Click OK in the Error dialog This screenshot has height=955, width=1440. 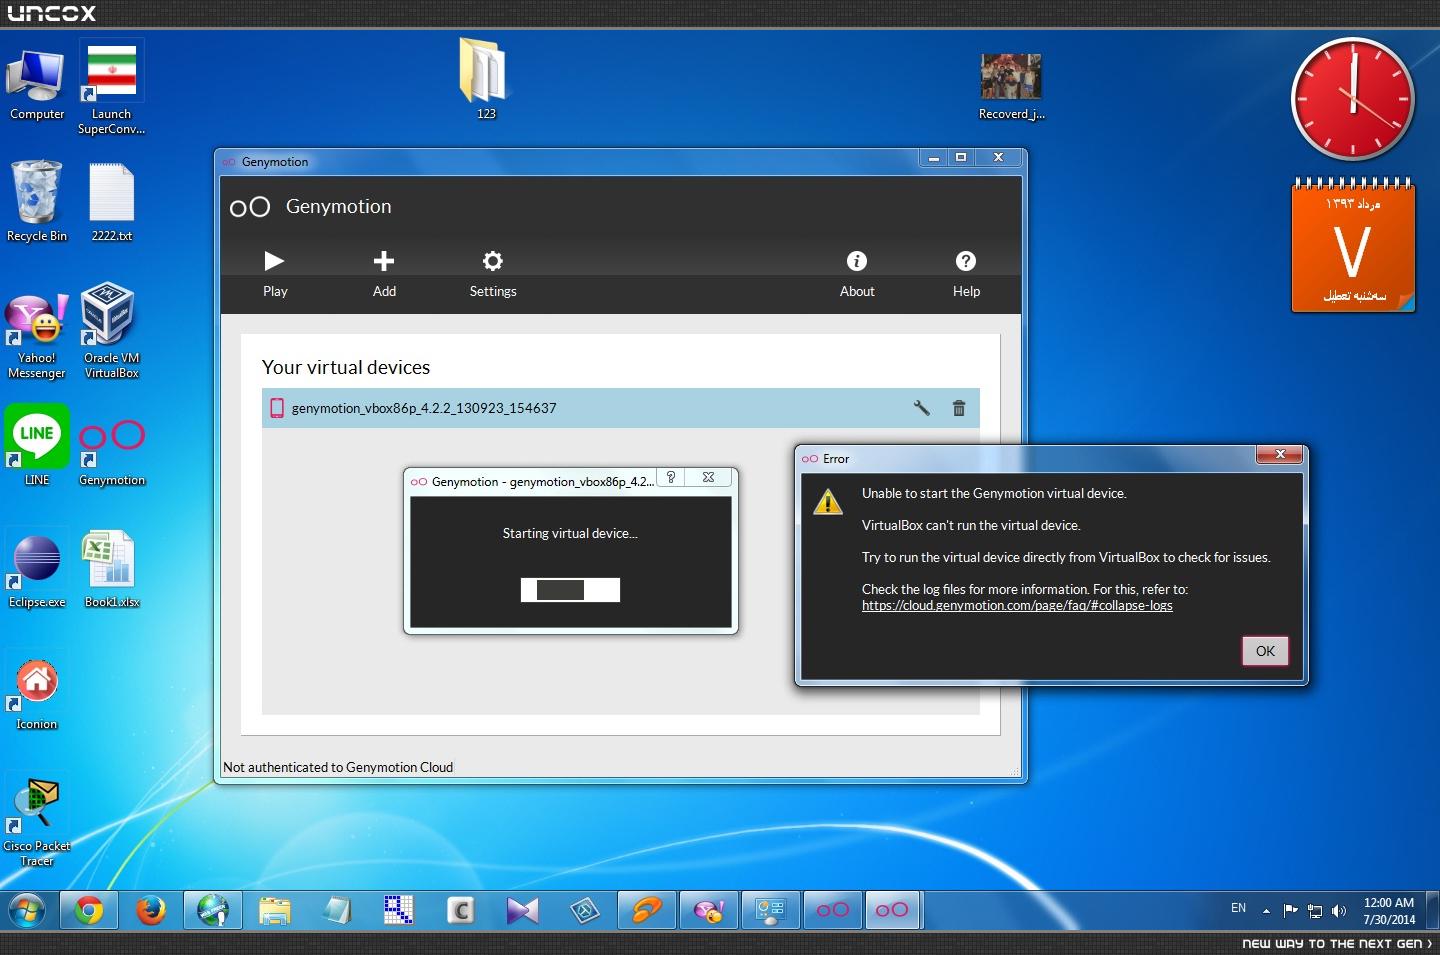tap(1265, 651)
